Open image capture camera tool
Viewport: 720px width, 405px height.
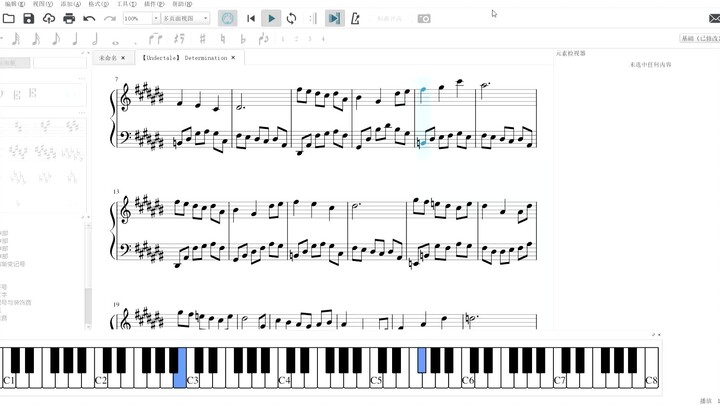424,18
